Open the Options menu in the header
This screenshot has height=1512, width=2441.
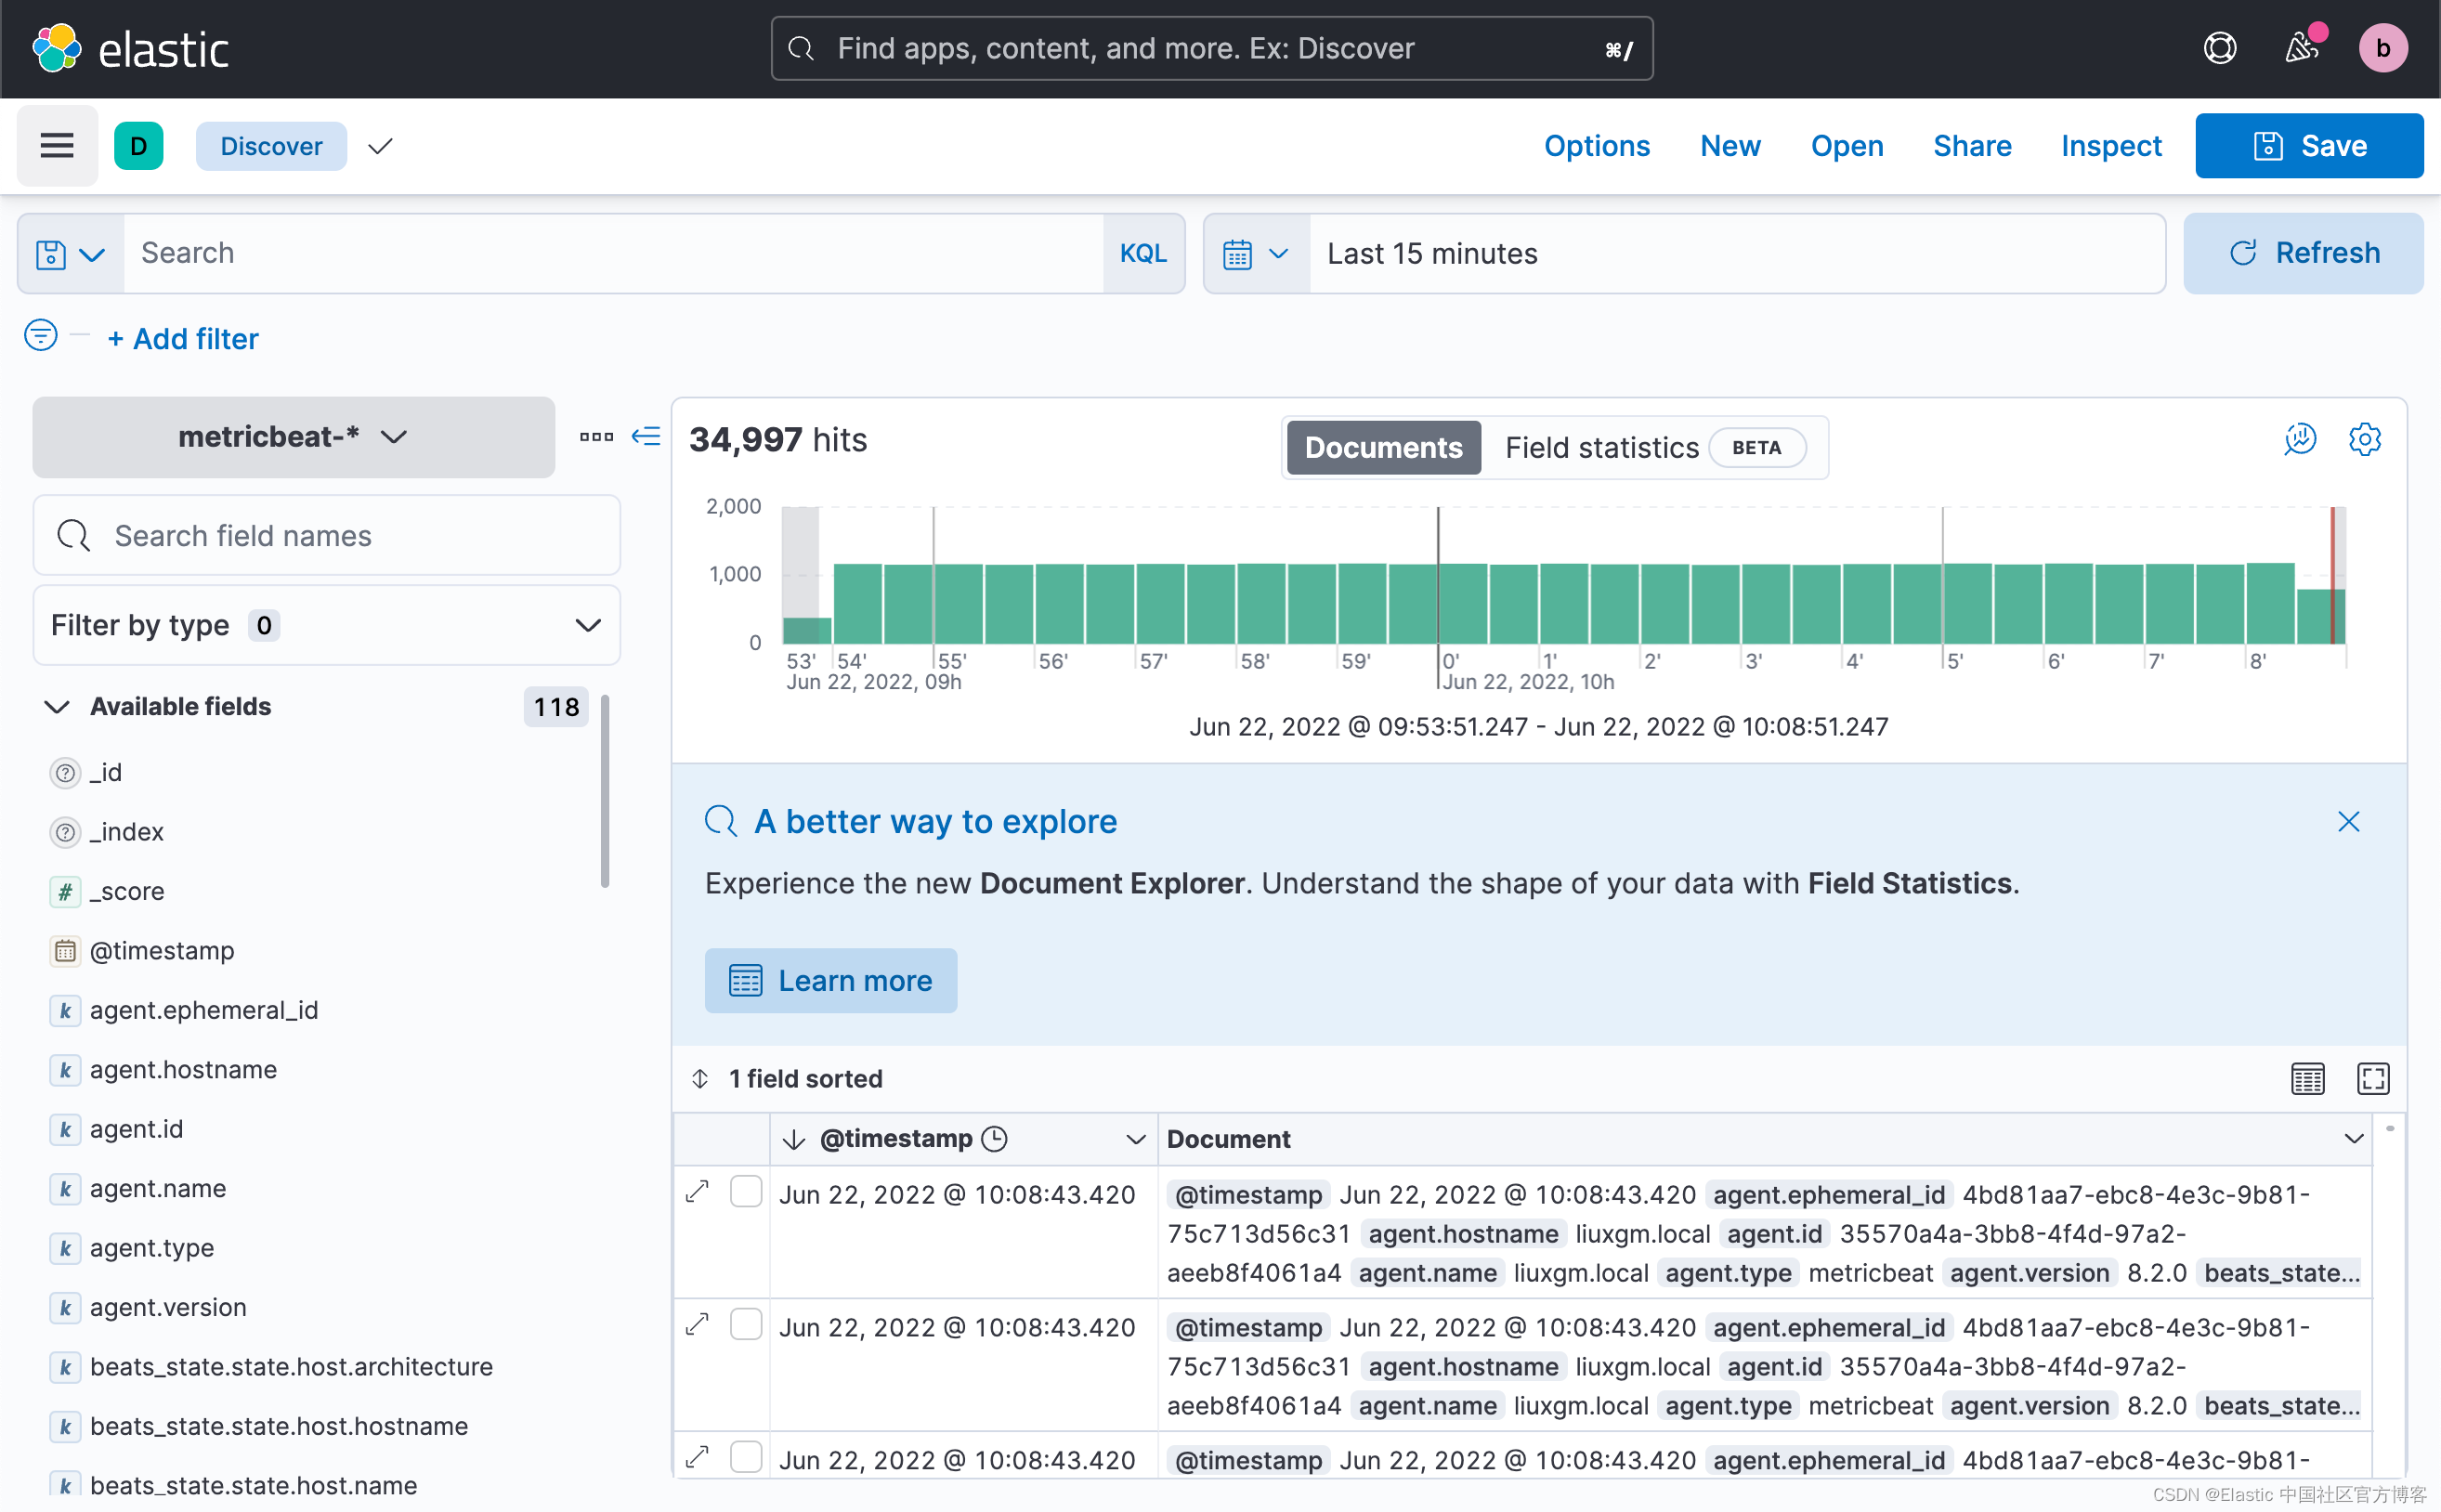[x=1596, y=145]
